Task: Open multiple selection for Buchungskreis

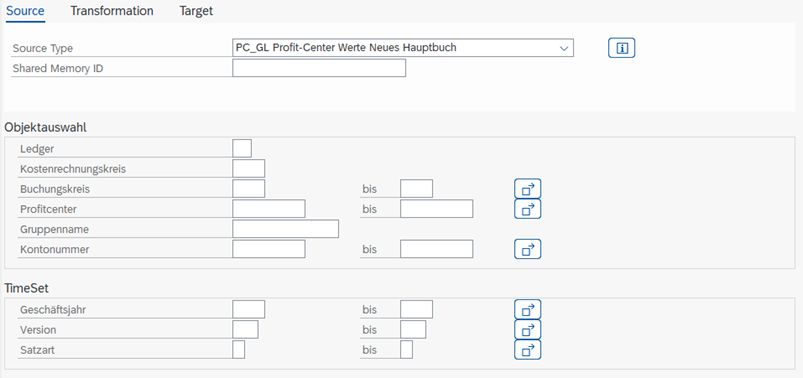Action: click(527, 189)
